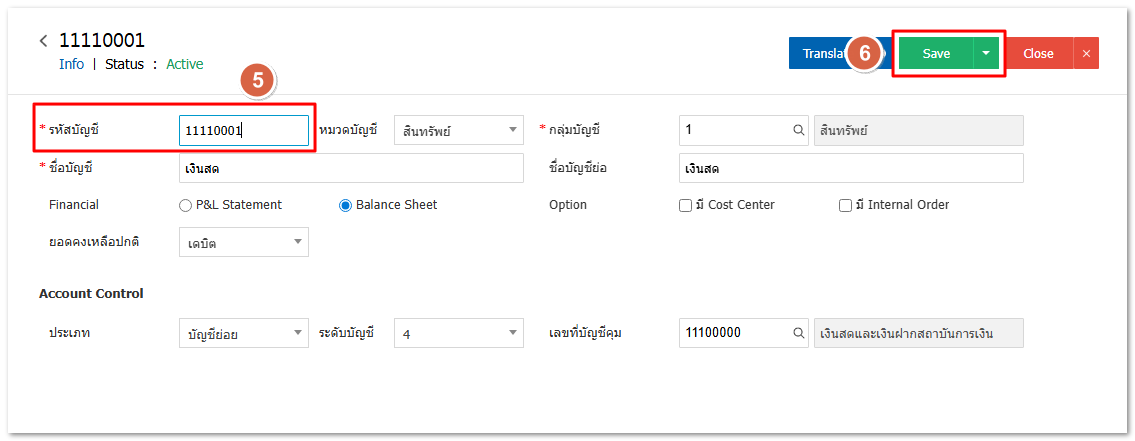The height and width of the screenshot is (441, 1135).
Task: Expand the ยอดคงเหลือปกติ dropdown
Action: 244,242
